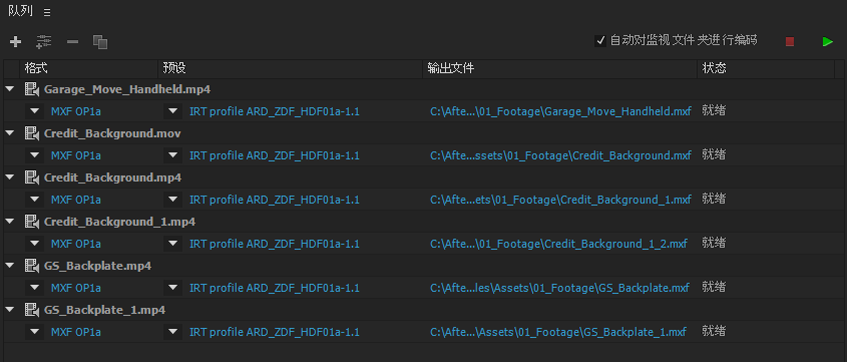Click the Duplicate icon in toolbar
The image size is (847, 362).
point(100,42)
